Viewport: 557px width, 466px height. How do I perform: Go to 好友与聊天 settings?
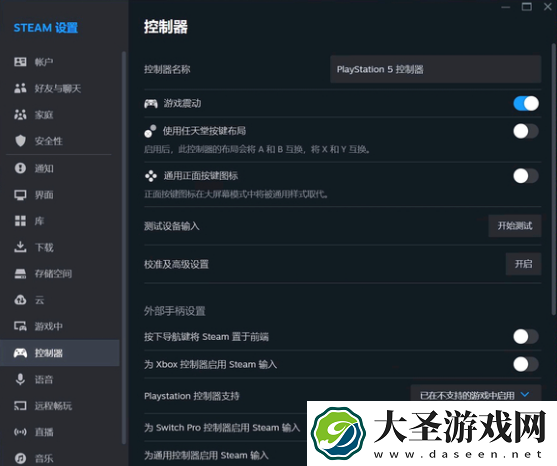[x=60, y=88]
